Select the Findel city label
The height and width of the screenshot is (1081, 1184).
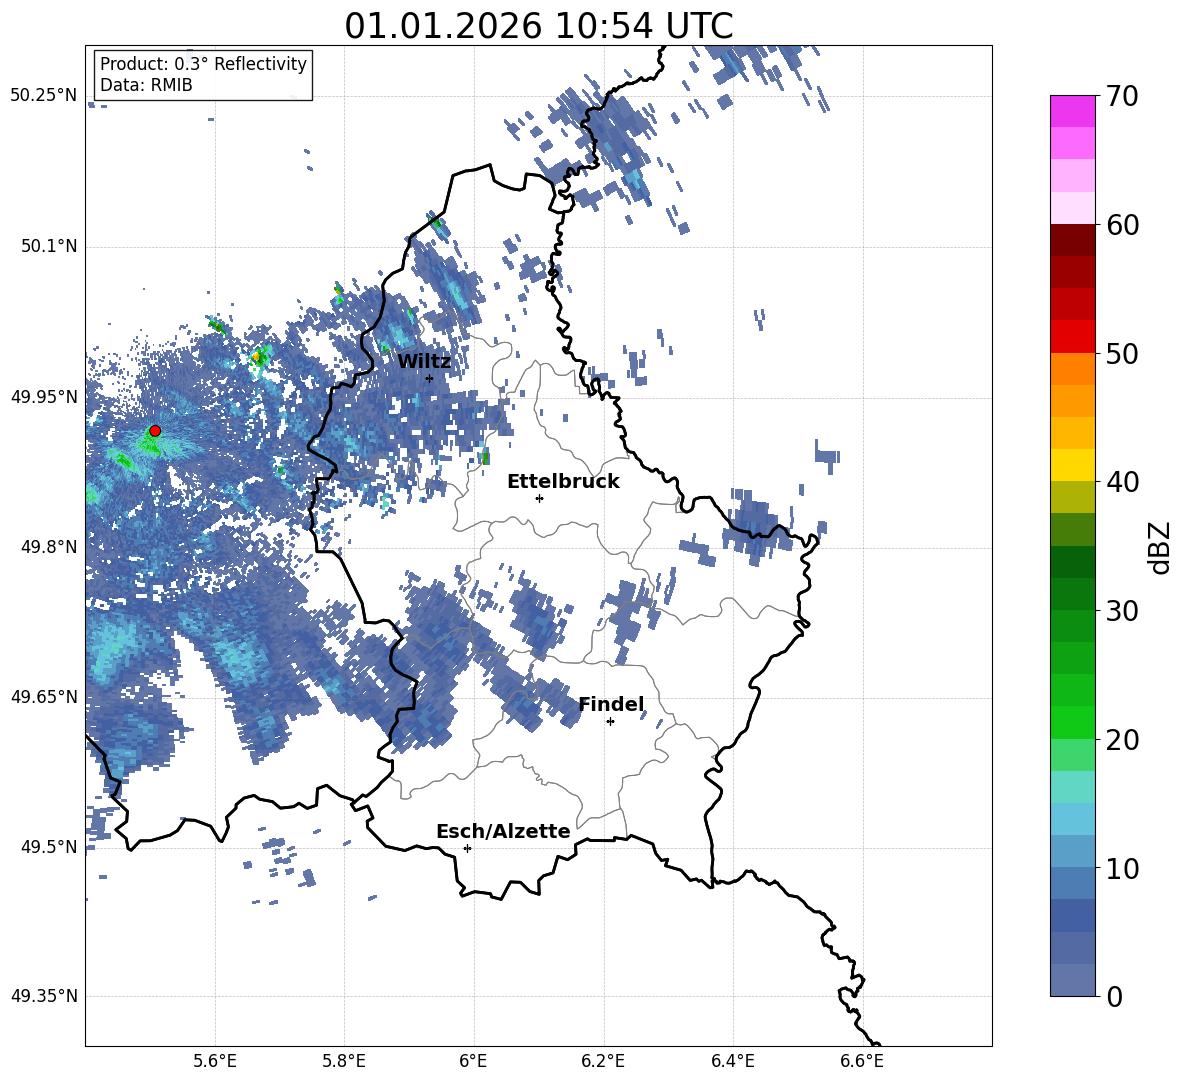coord(611,704)
